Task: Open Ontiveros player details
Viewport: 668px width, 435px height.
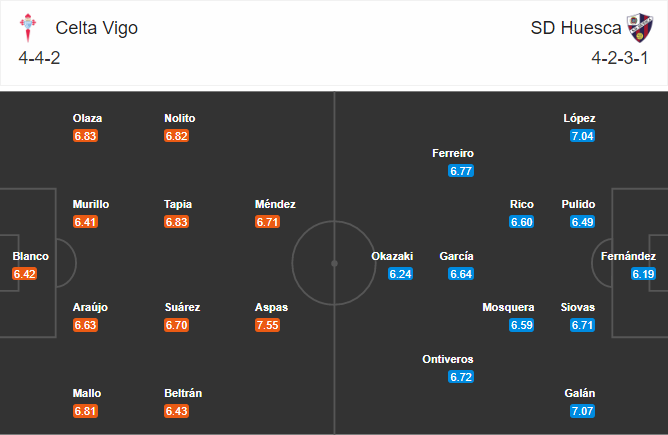Action: tap(448, 359)
